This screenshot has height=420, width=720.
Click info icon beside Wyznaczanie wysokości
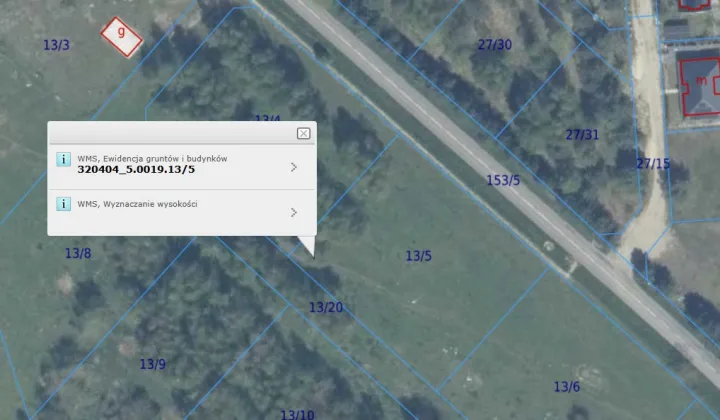[x=63, y=204]
